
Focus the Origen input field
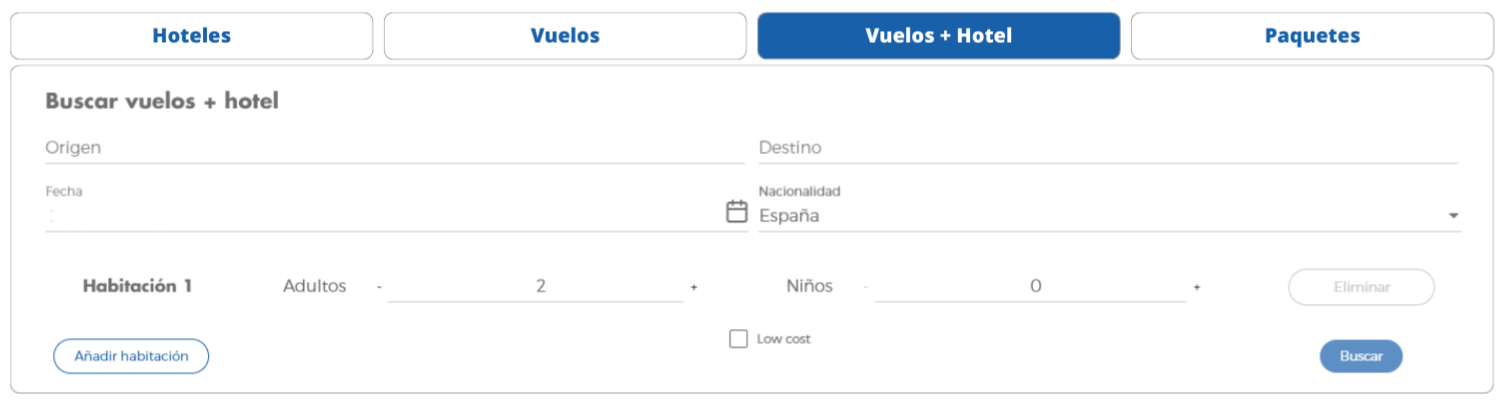click(x=395, y=148)
